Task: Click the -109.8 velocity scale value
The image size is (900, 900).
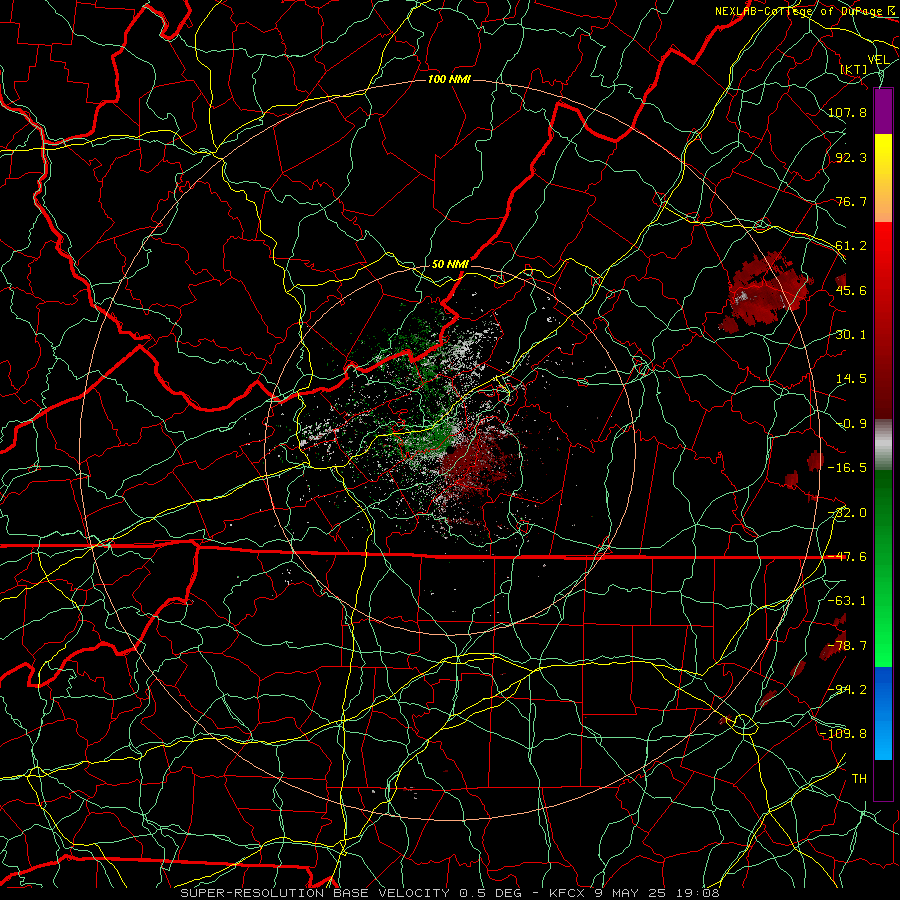Action: click(x=843, y=734)
